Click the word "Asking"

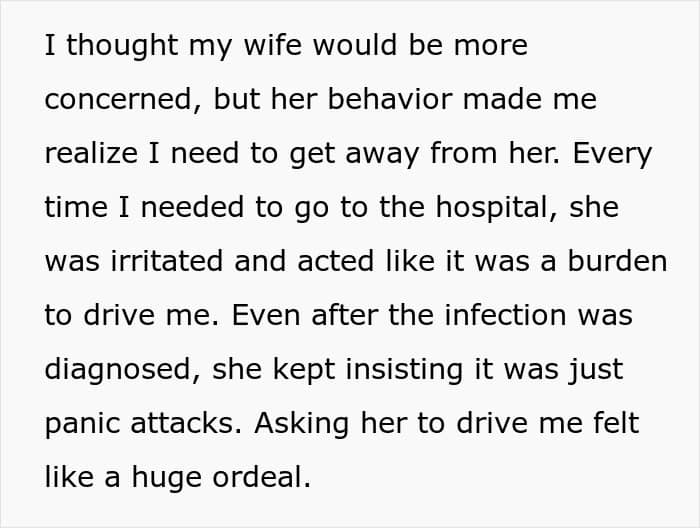pos(301,424)
